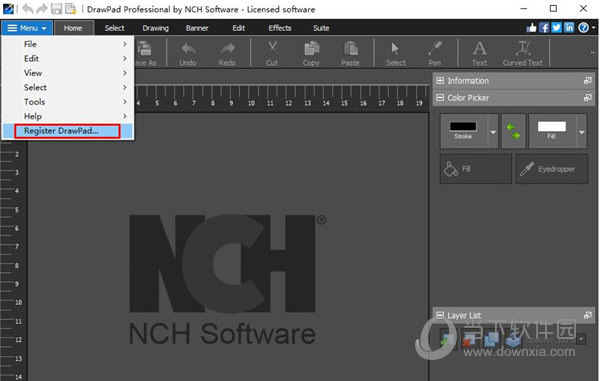Click the Save As toolbar icon
The height and width of the screenshot is (381, 600).
click(145, 53)
